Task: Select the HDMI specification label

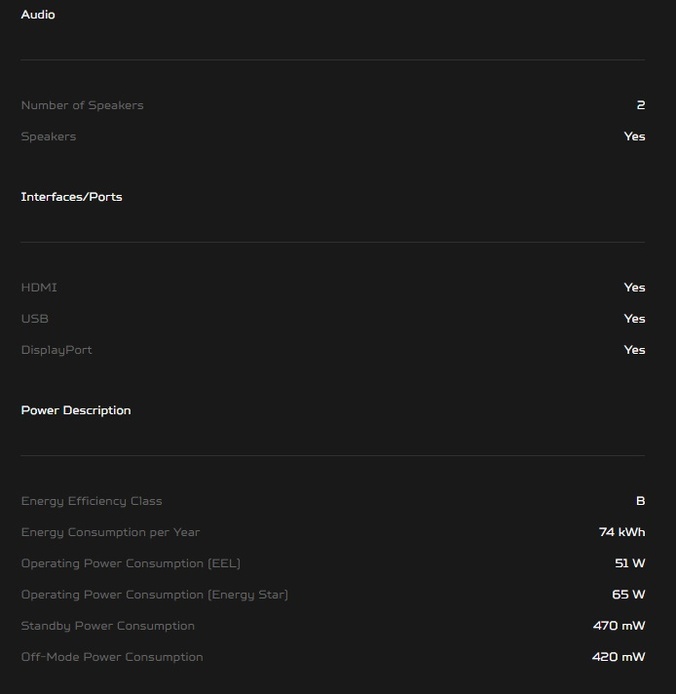Action: [39, 288]
